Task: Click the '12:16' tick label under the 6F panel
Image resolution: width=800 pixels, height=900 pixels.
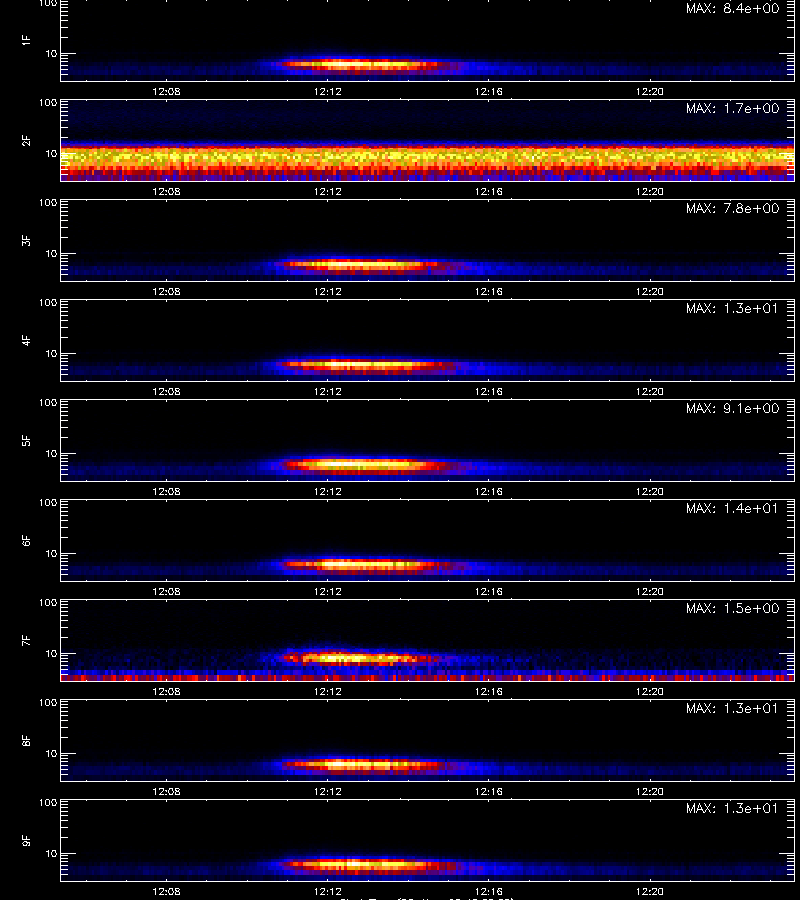Action: [x=488, y=592]
